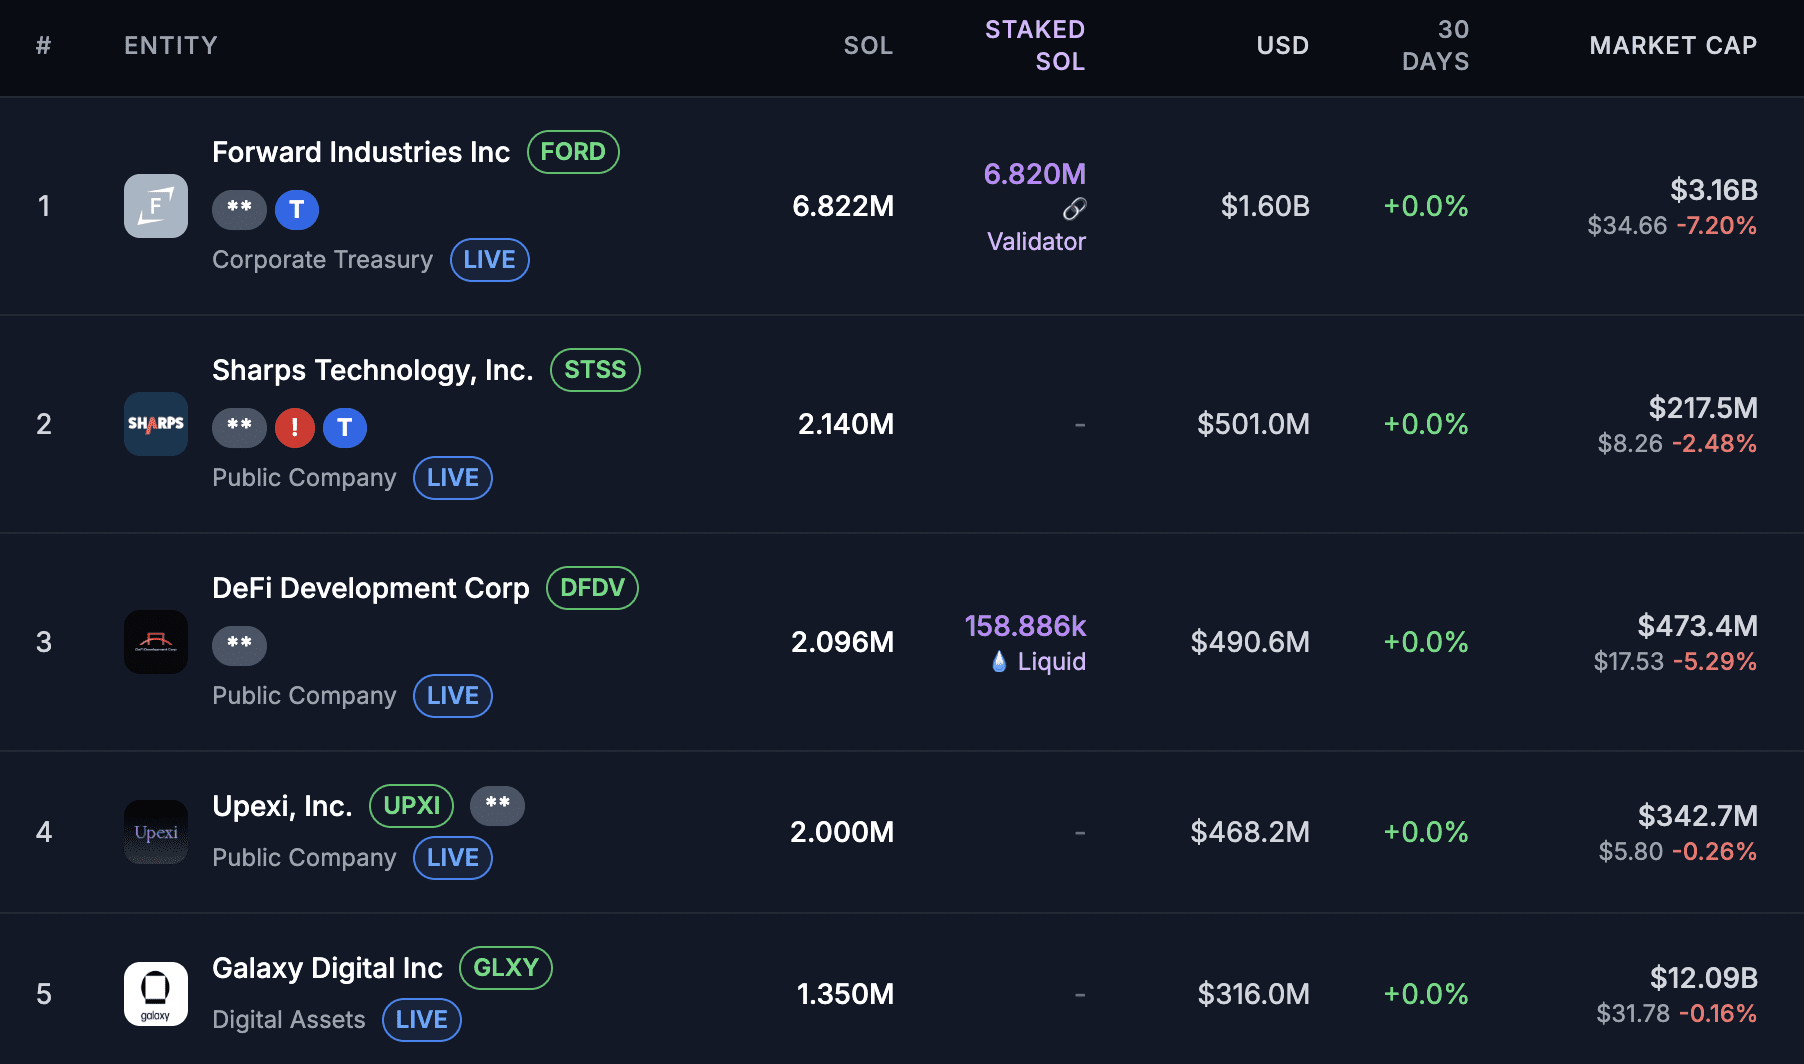
Task: Click the $3.16B market cap value
Action: pyautogui.click(x=1714, y=190)
